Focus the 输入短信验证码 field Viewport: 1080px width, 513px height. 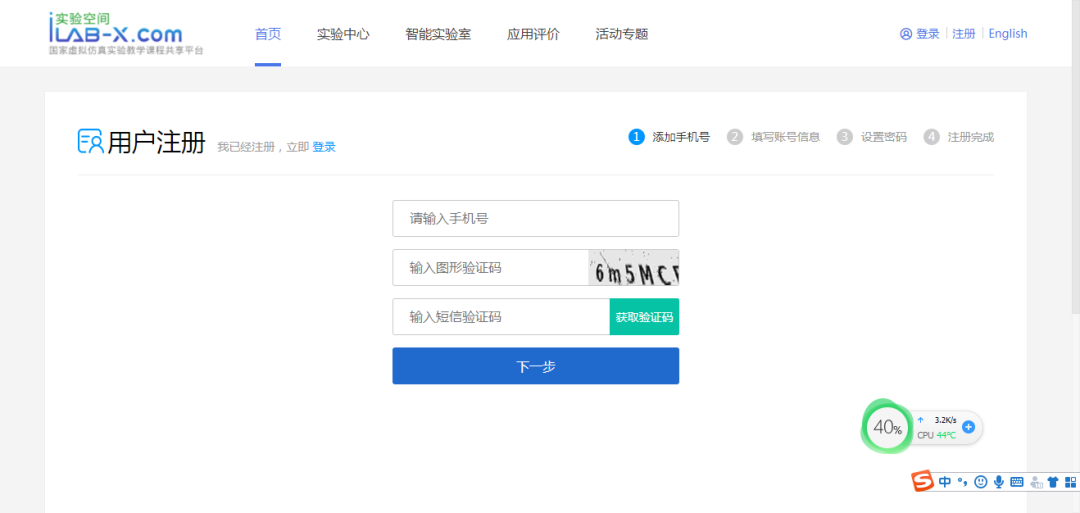tap(501, 317)
